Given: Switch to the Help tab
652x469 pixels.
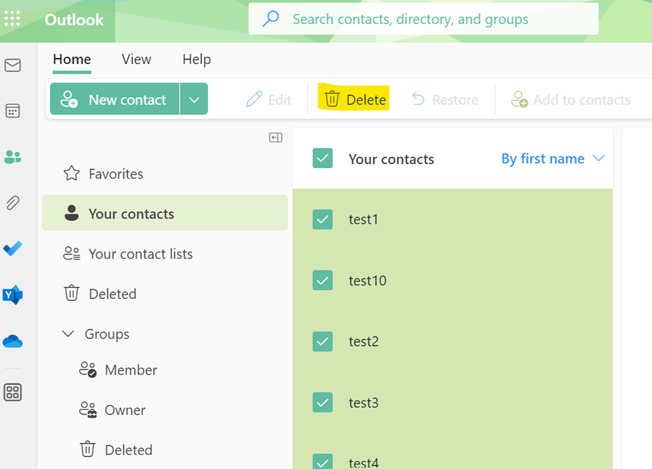Looking at the screenshot, I should 197,59.
